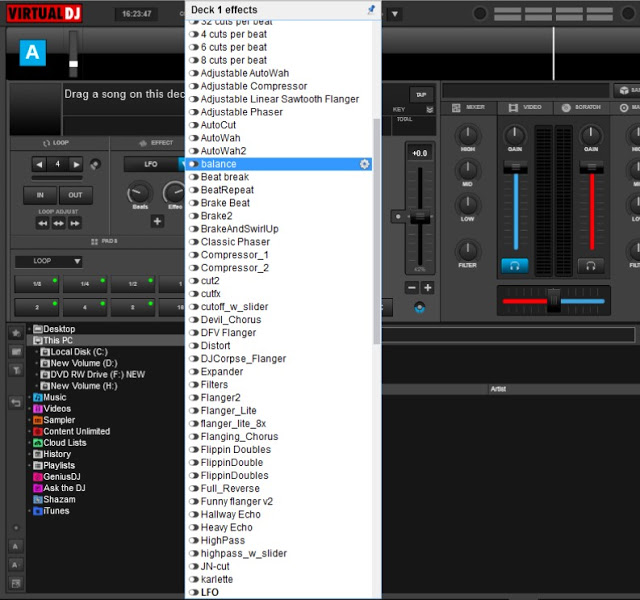Trigger the 1/2 loop pad
The width and height of the screenshot is (640, 600).
[x=133, y=284]
